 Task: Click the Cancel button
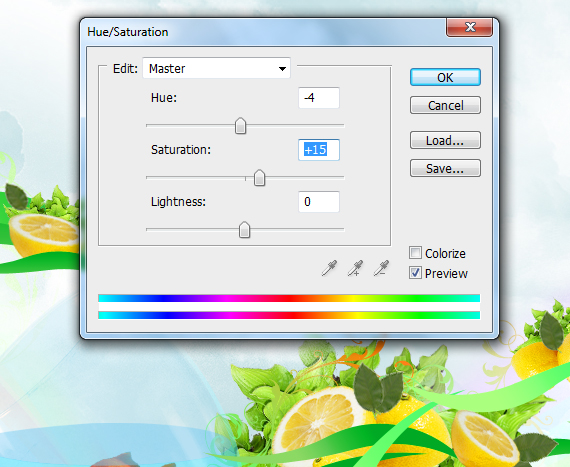pyautogui.click(x=445, y=105)
